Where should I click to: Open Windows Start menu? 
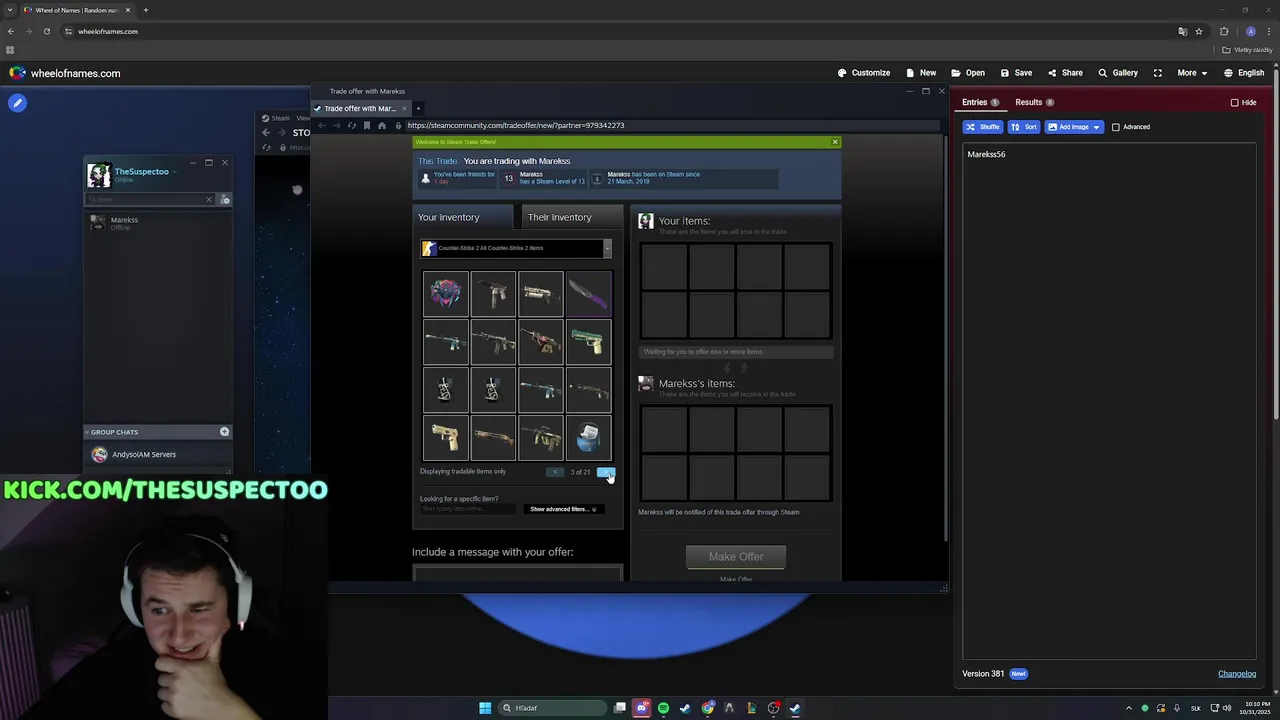click(x=485, y=708)
